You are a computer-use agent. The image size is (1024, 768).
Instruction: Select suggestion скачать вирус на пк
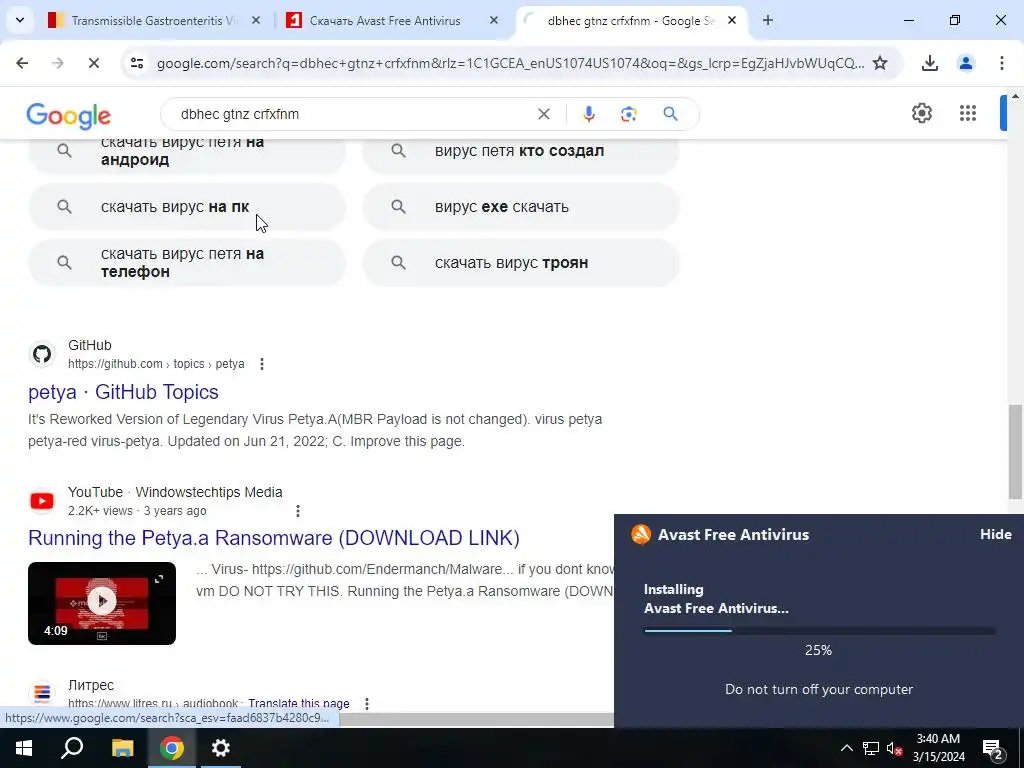coord(187,207)
